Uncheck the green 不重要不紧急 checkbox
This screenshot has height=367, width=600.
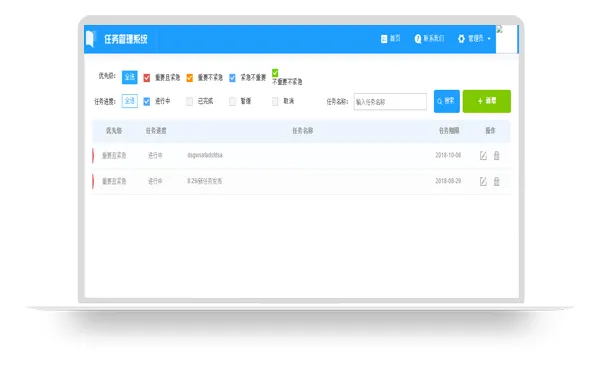275,73
